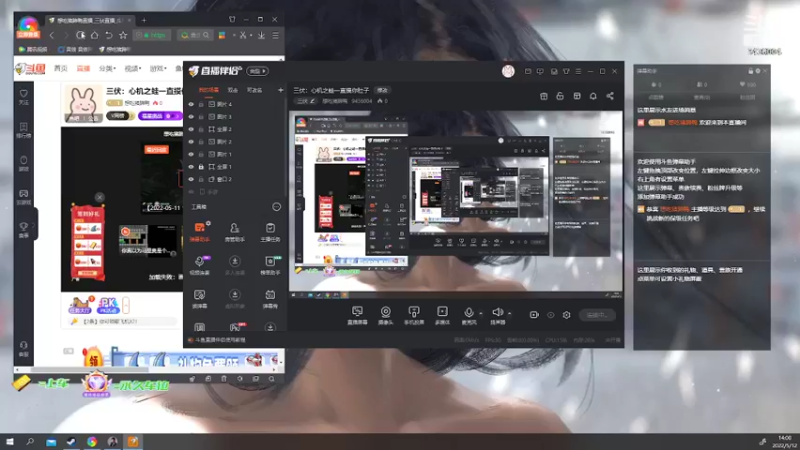
Task: Add a multimedia source
Action: coord(442,315)
